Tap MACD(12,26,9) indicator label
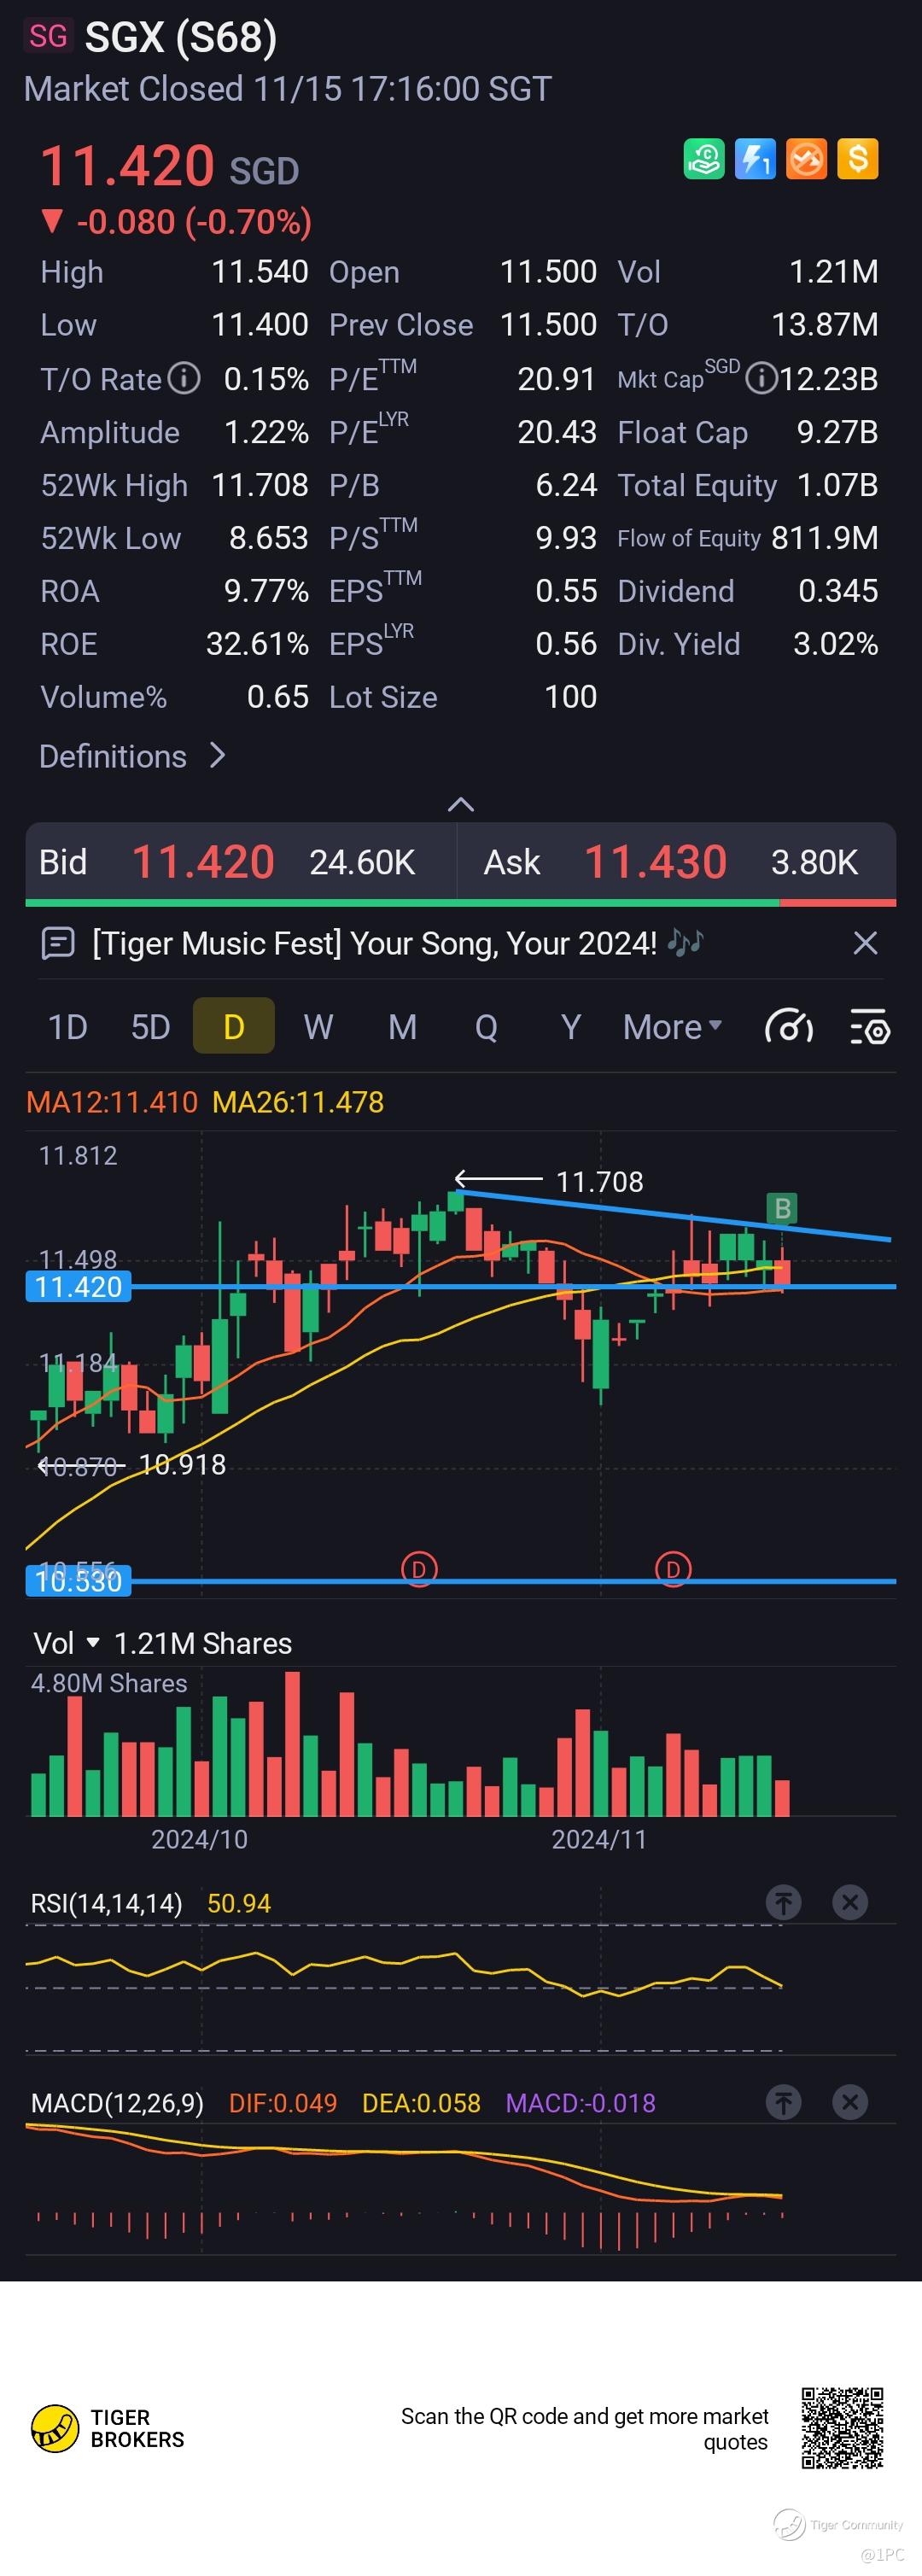The width and height of the screenshot is (922, 2576). pyautogui.click(x=117, y=2103)
